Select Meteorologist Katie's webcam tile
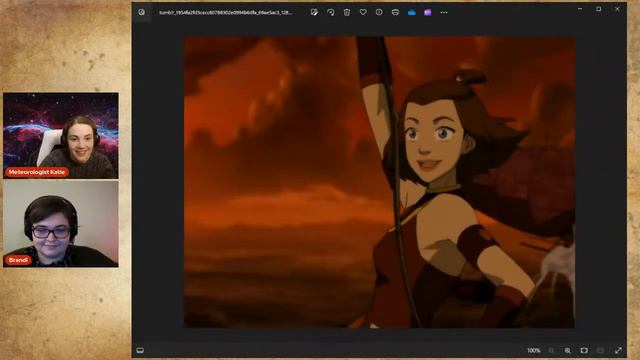 click(x=61, y=136)
